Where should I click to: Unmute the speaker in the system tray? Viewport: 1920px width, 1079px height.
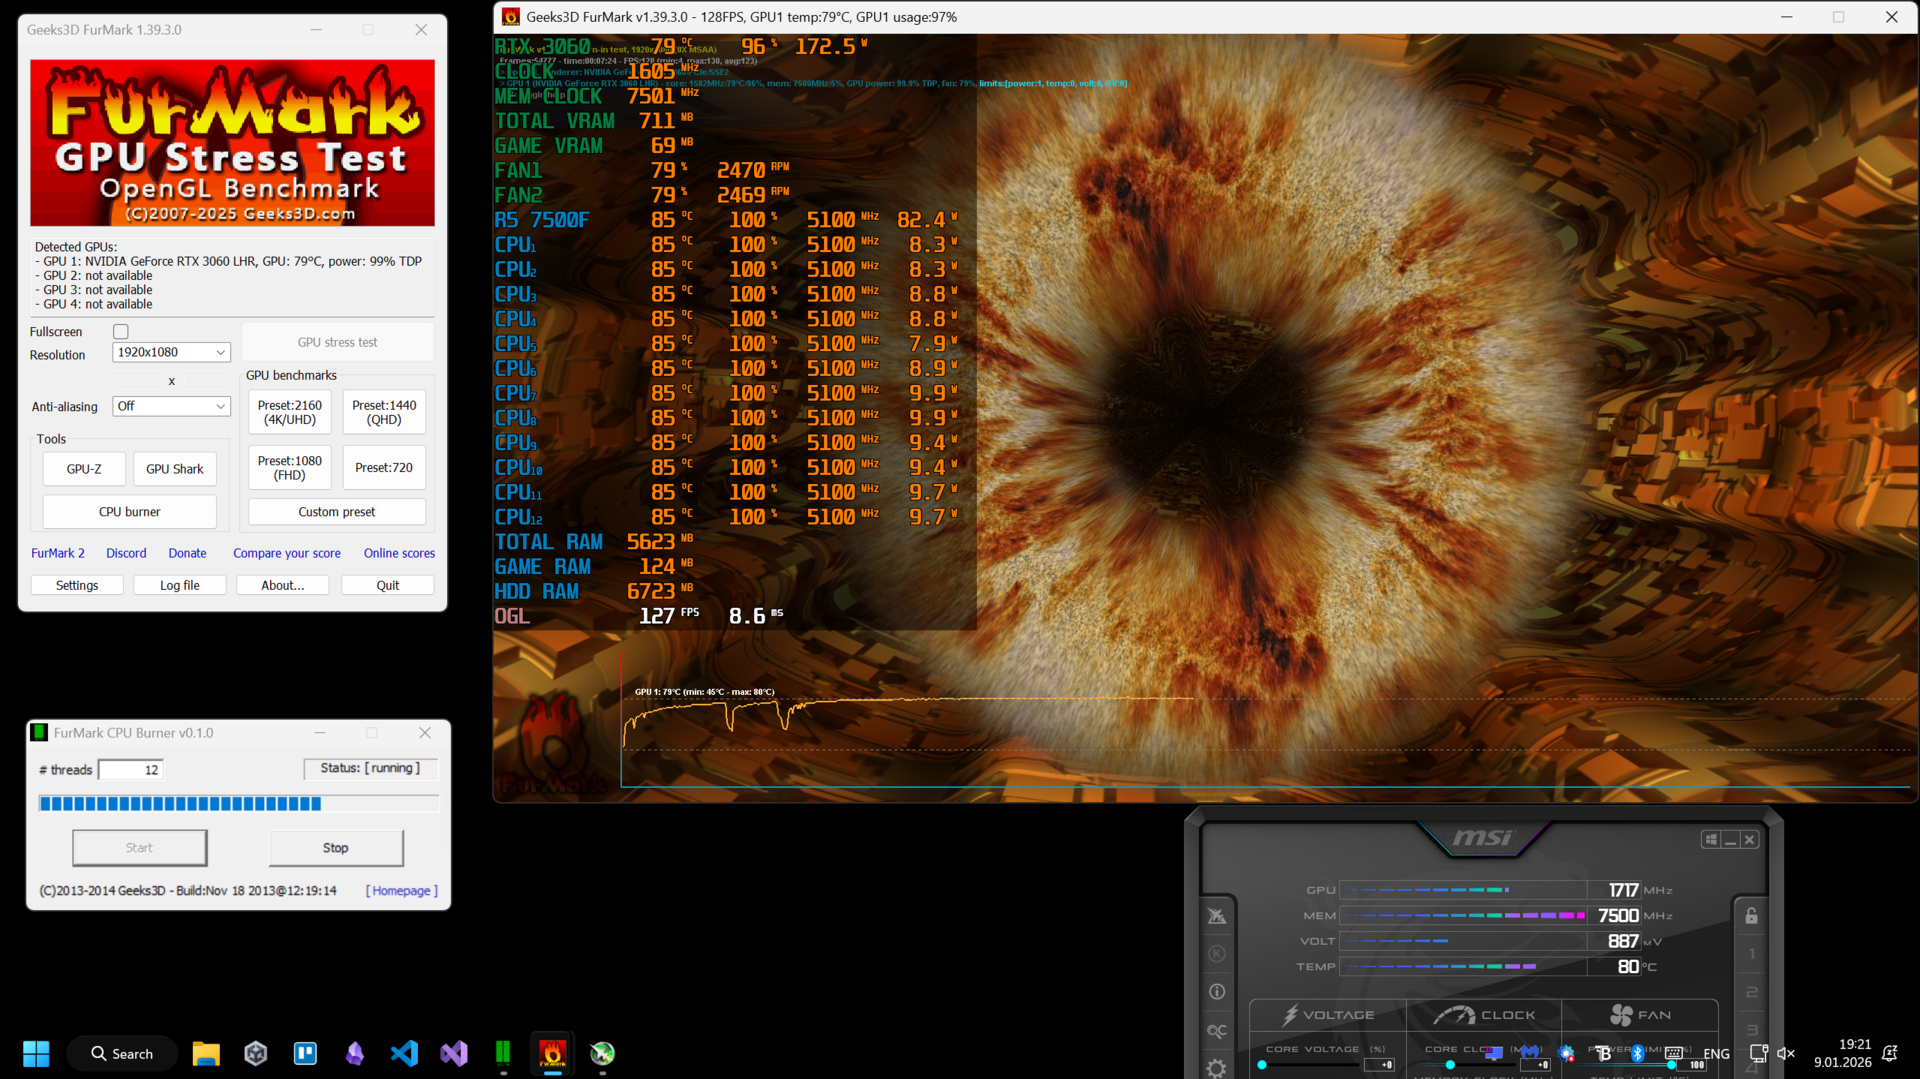[x=1786, y=1053]
